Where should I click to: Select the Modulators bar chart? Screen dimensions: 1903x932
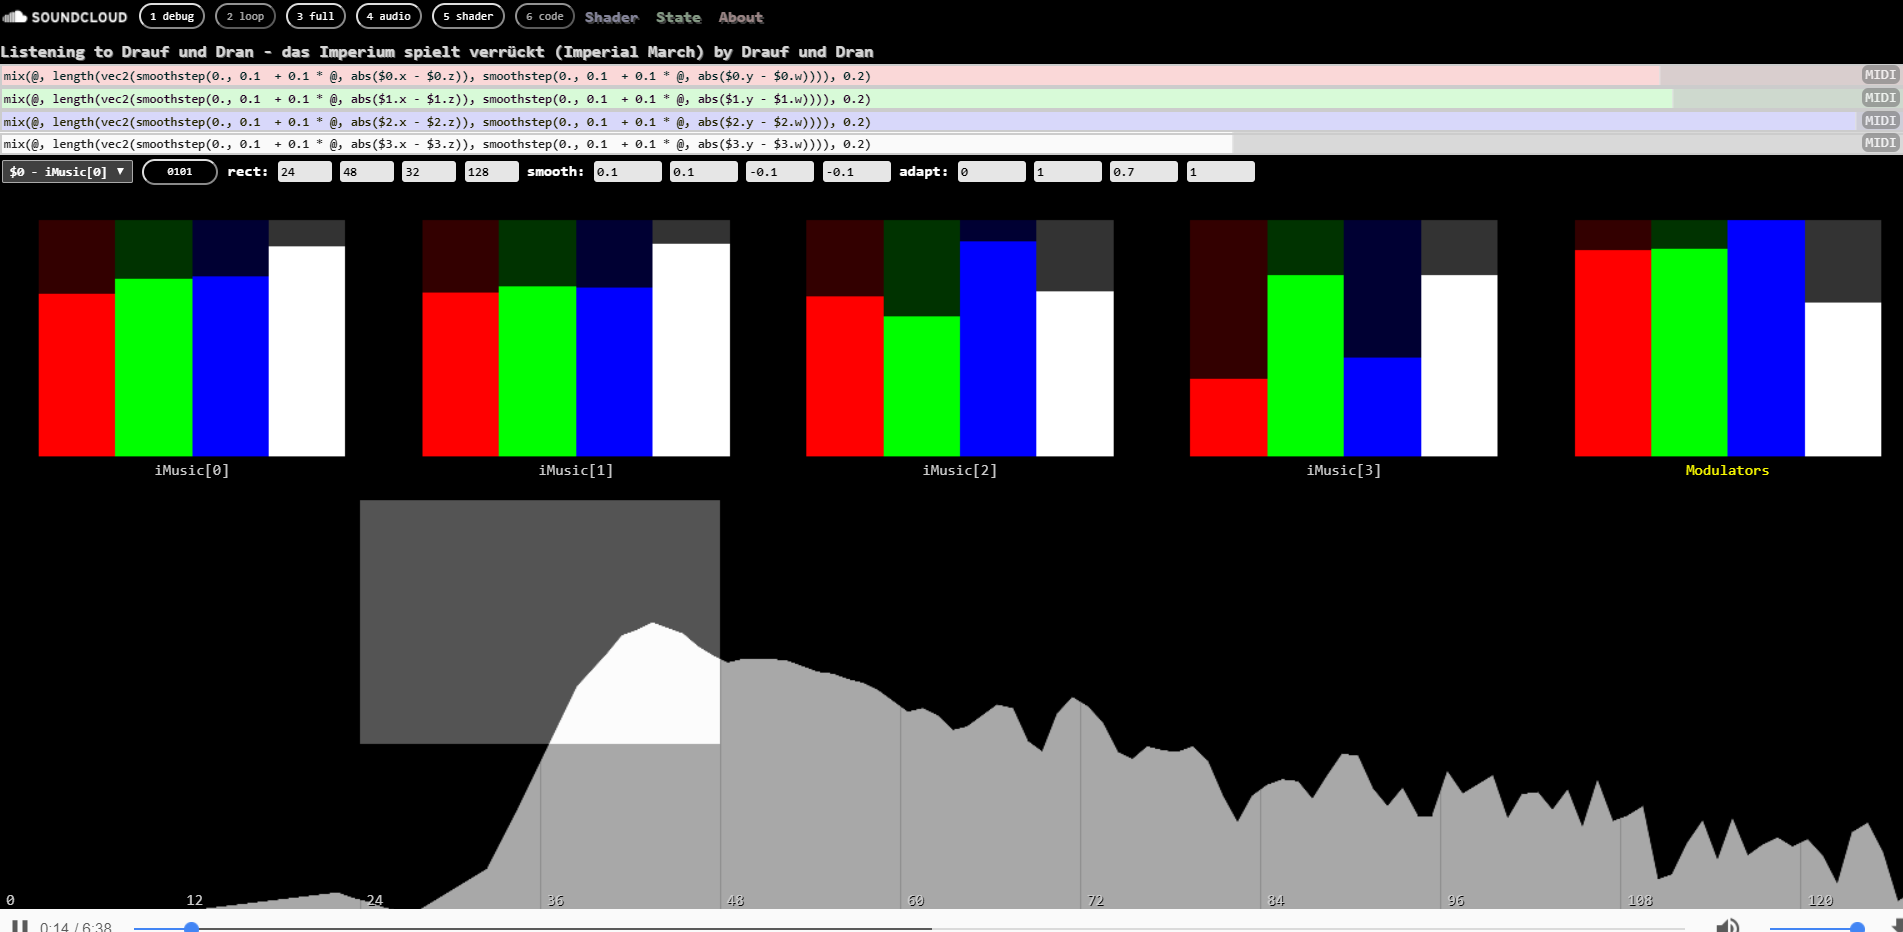1727,338
